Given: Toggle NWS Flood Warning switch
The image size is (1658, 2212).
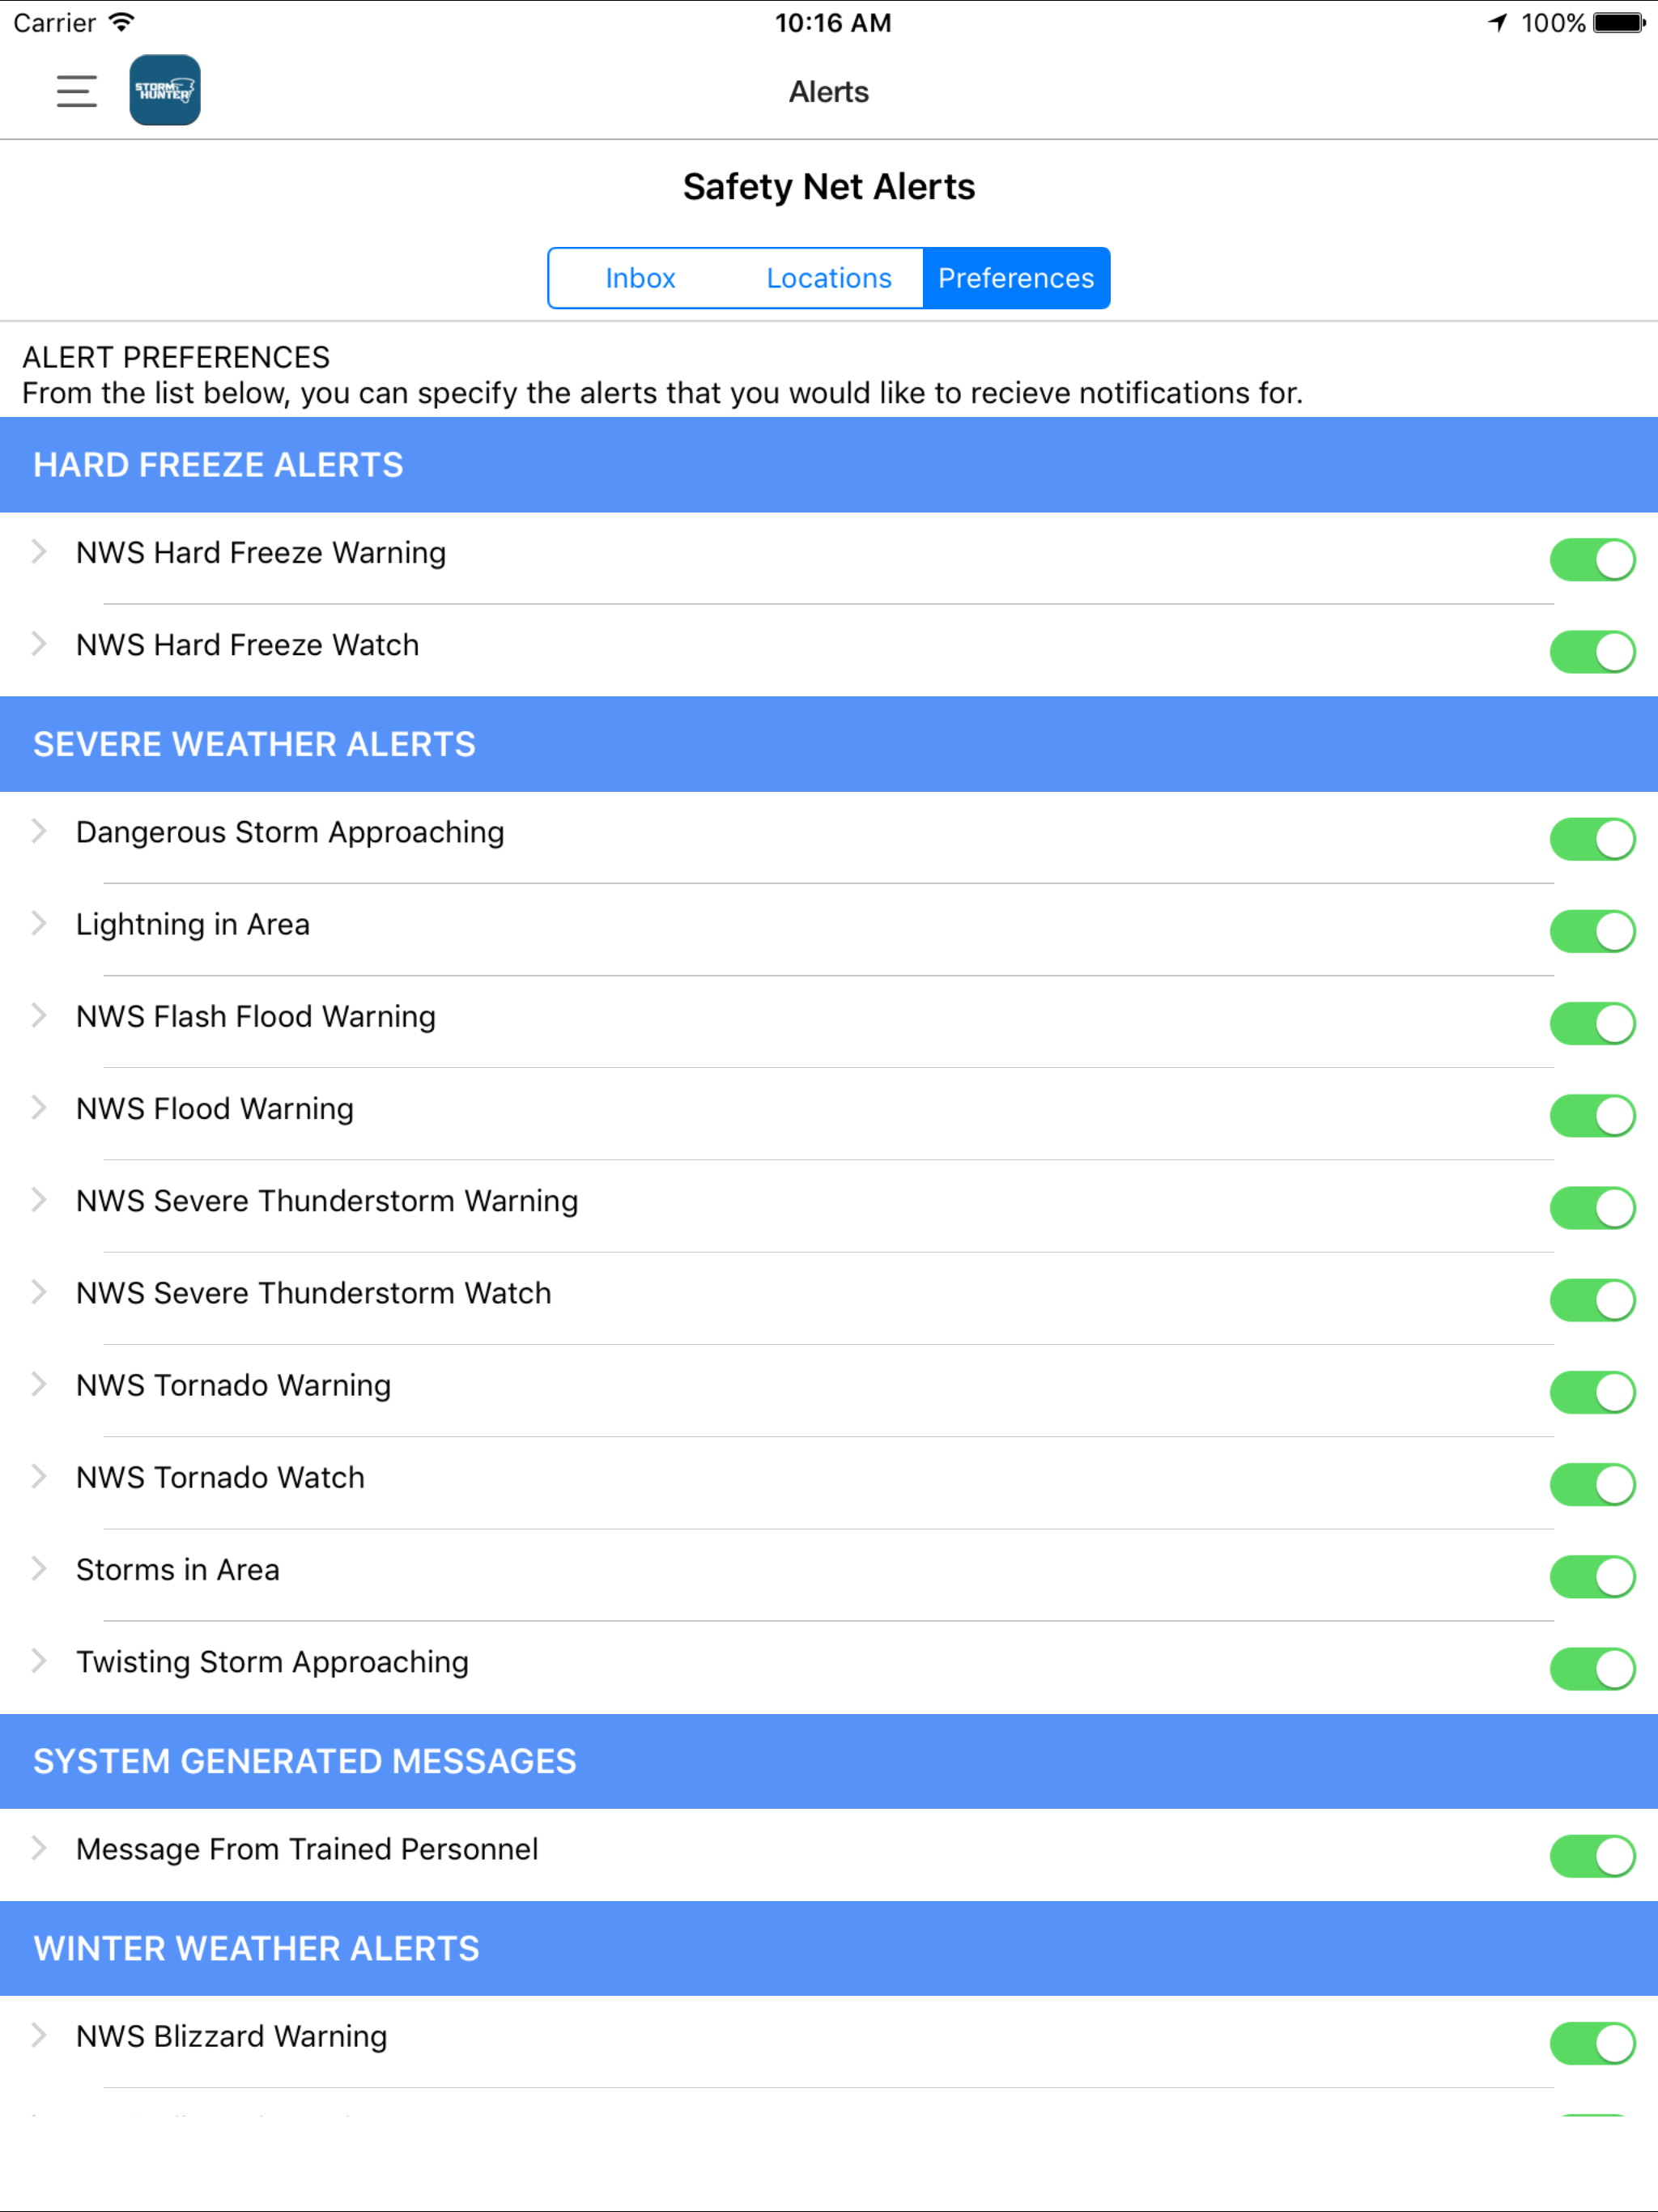Looking at the screenshot, I should point(1592,1115).
